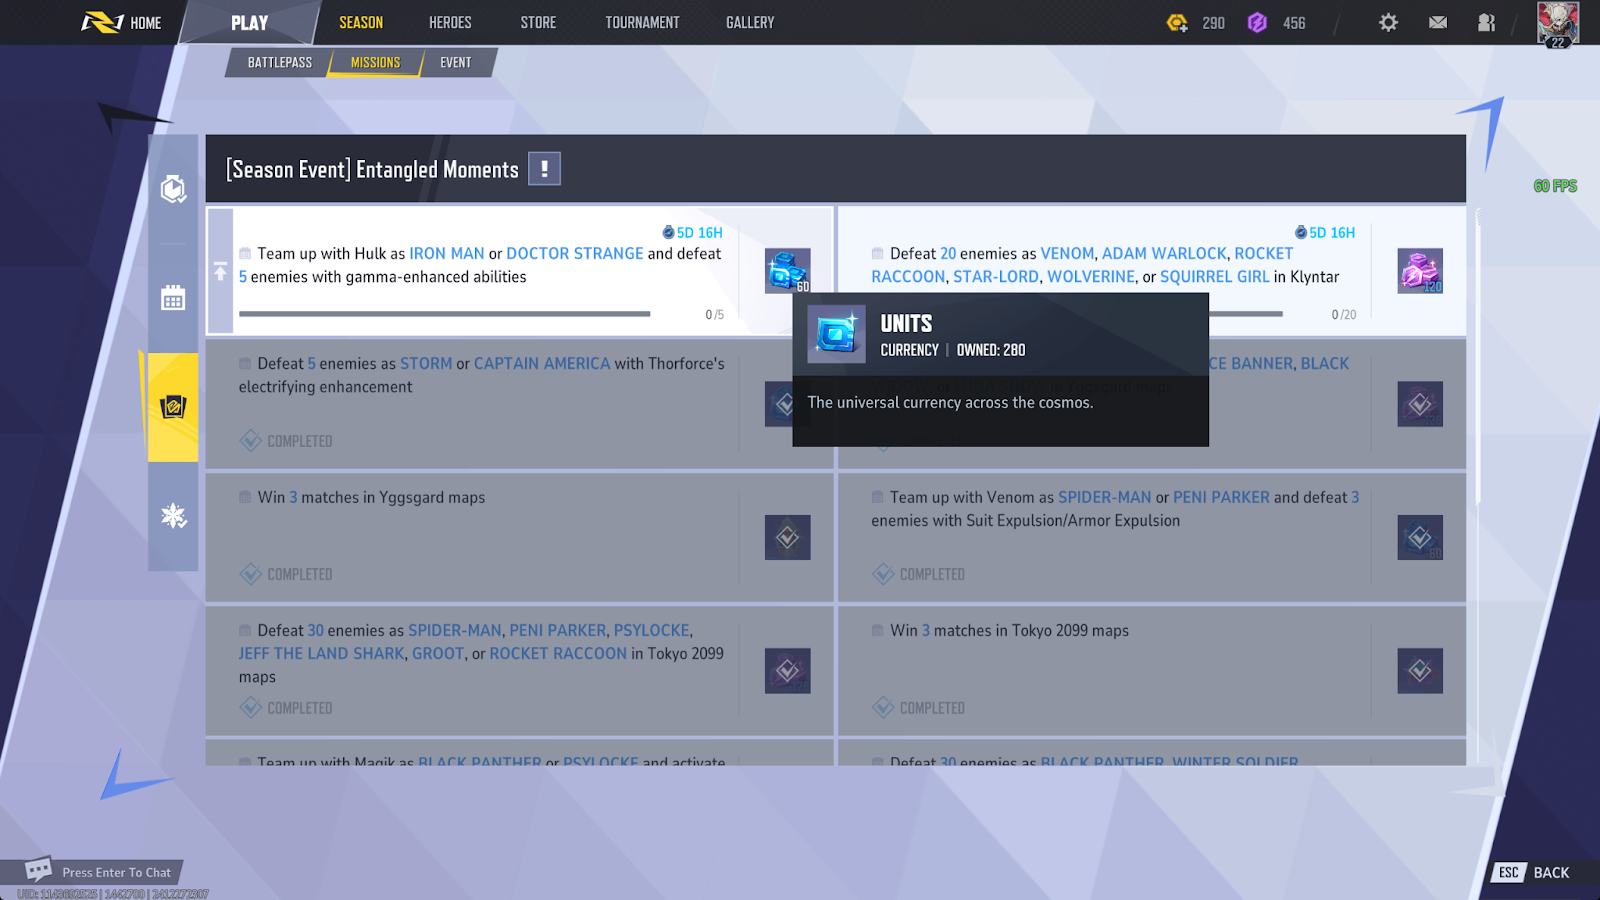Image resolution: width=1600 pixels, height=900 pixels.
Task: Switch to the EVENT tab
Action: click(456, 62)
